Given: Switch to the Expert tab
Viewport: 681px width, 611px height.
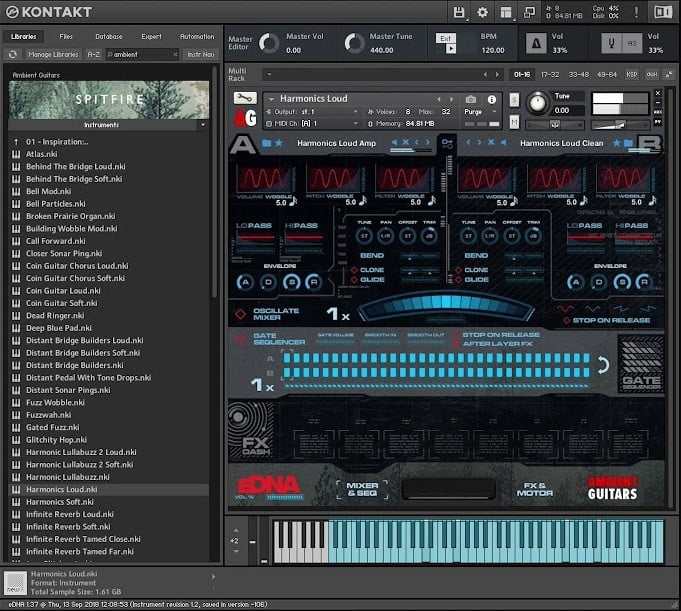Looking at the screenshot, I should pyautogui.click(x=151, y=36).
